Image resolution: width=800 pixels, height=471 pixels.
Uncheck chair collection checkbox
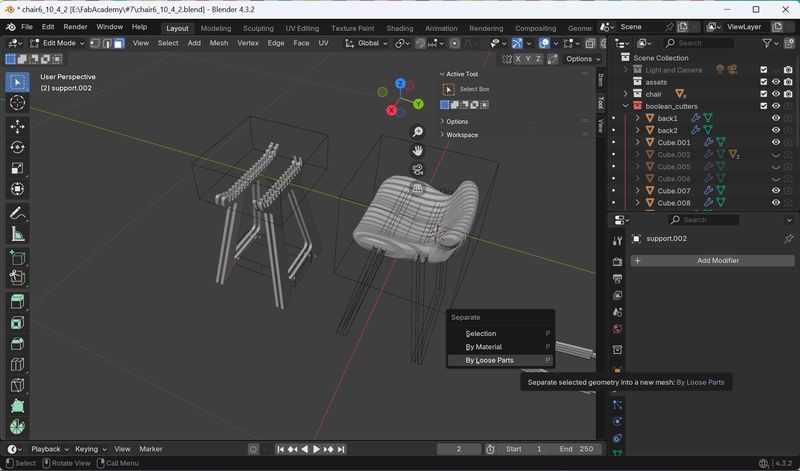click(x=763, y=94)
